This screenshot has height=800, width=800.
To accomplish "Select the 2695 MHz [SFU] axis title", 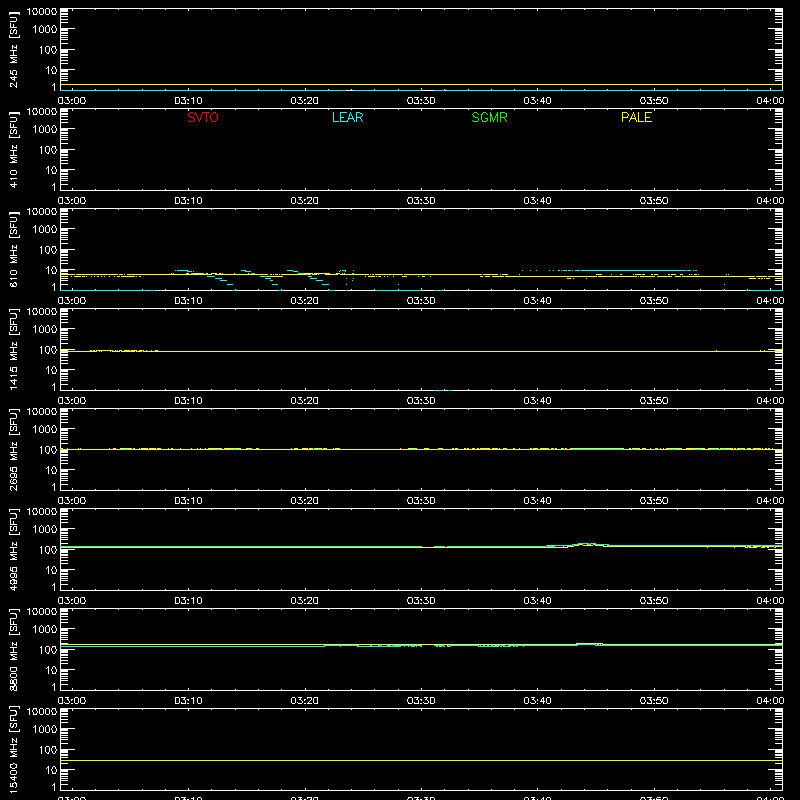I will pos(13,449).
